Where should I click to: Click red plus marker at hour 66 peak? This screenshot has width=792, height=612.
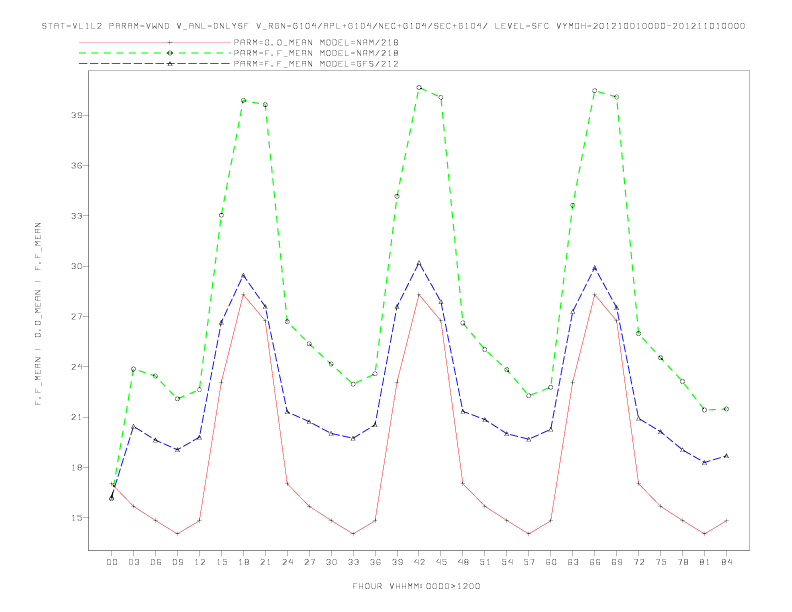tap(595, 294)
